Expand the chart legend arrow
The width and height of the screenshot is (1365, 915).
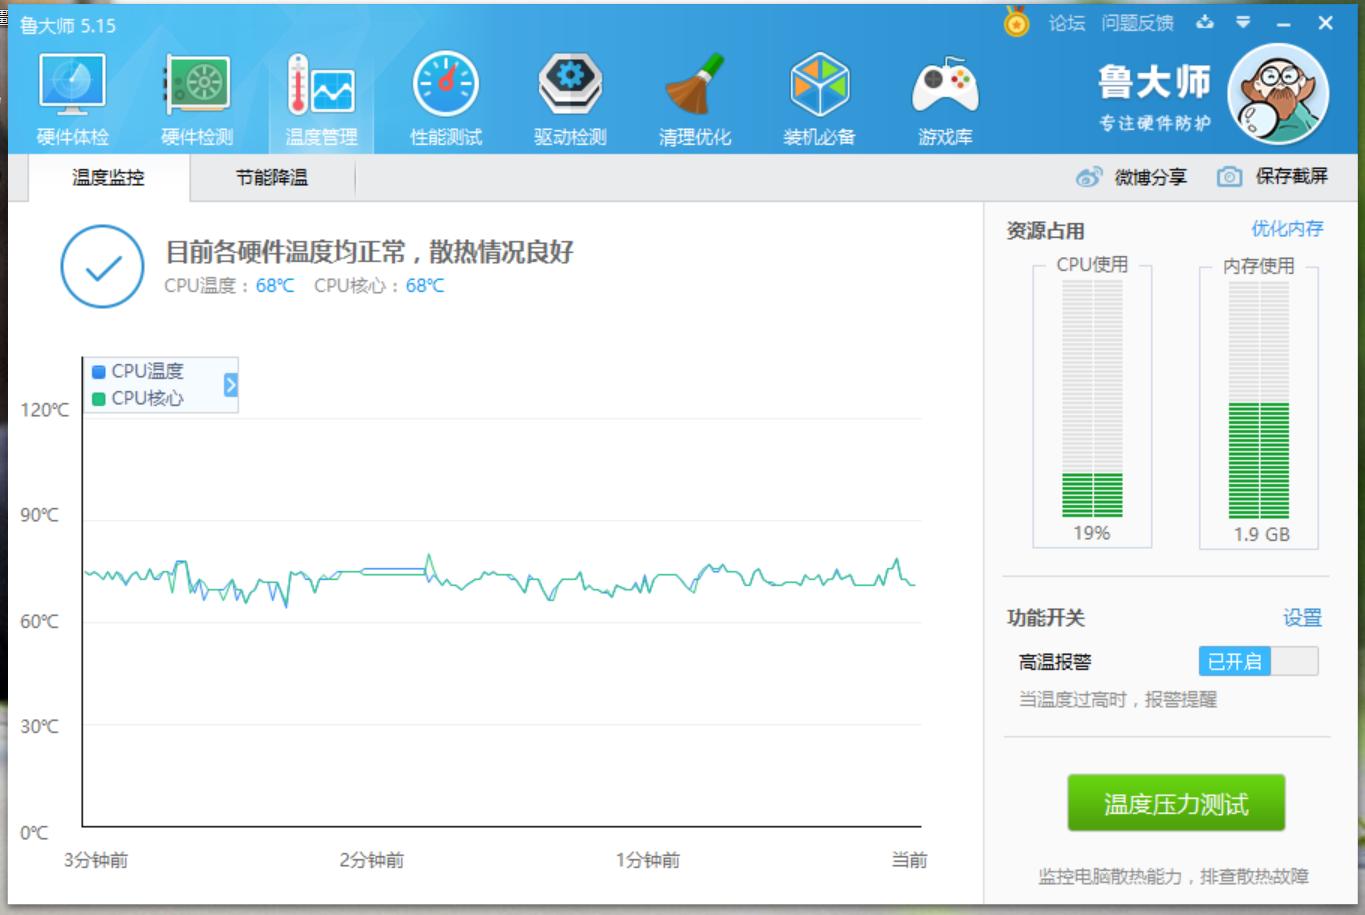[x=232, y=381]
